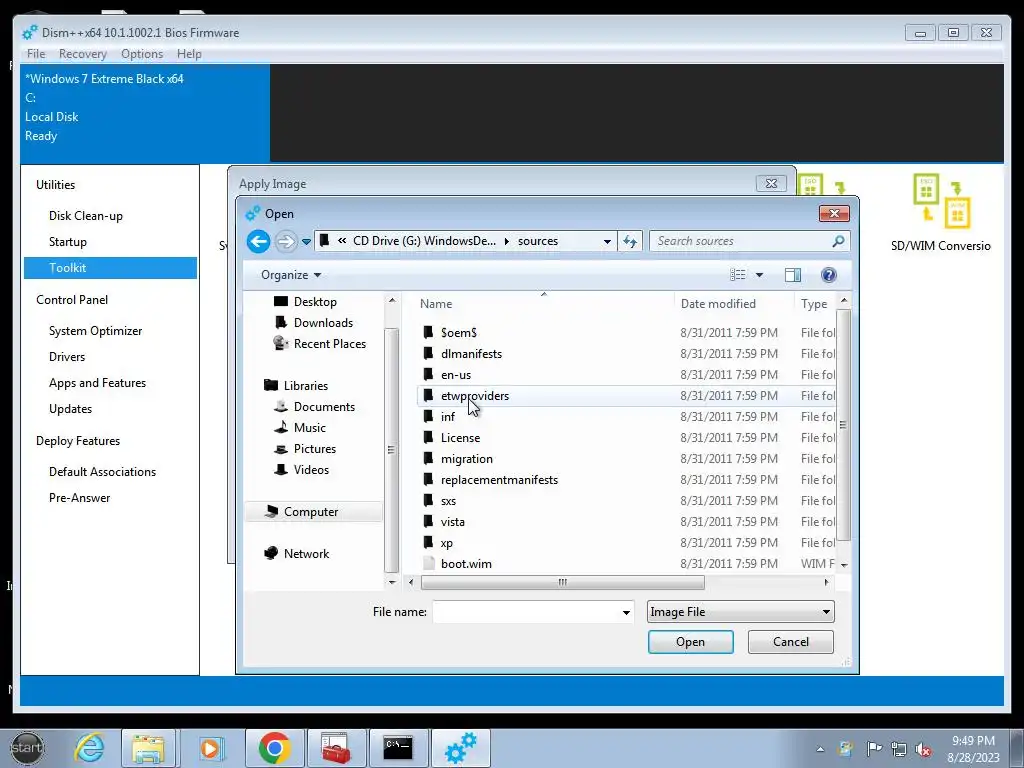Click the search magnifier icon
Image resolution: width=1024 pixels, height=768 pixels.
pyautogui.click(x=838, y=241)
